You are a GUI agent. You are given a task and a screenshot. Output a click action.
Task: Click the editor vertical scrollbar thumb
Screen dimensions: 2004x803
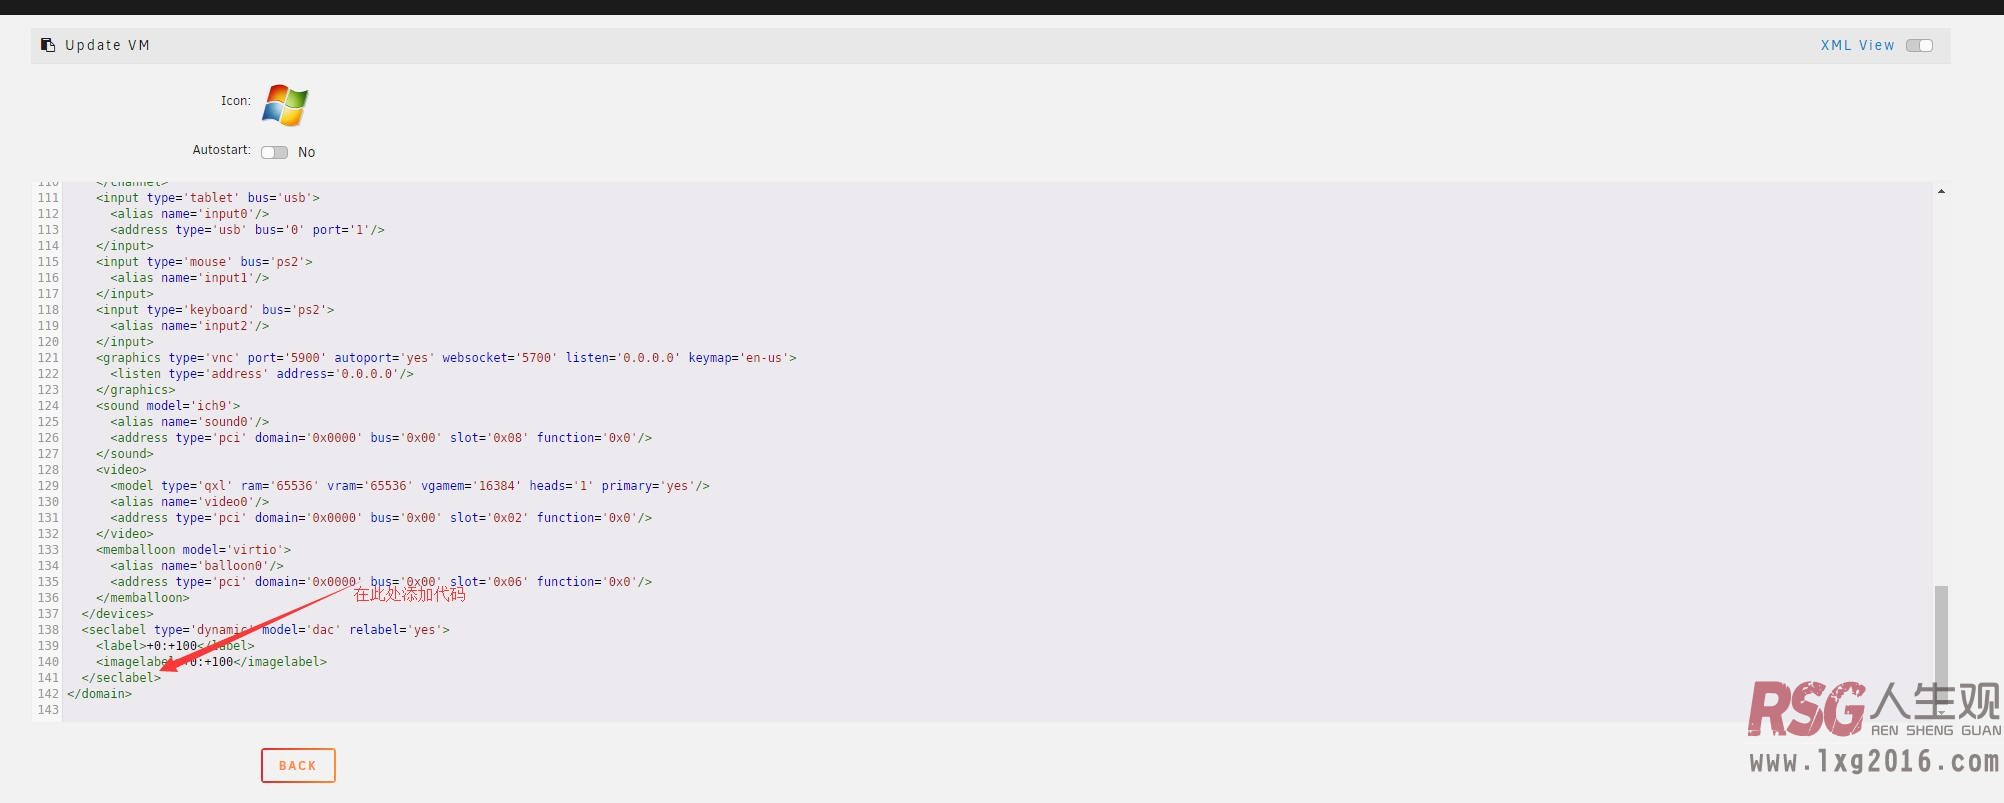pyautogui.click(x=1940, y=640)
